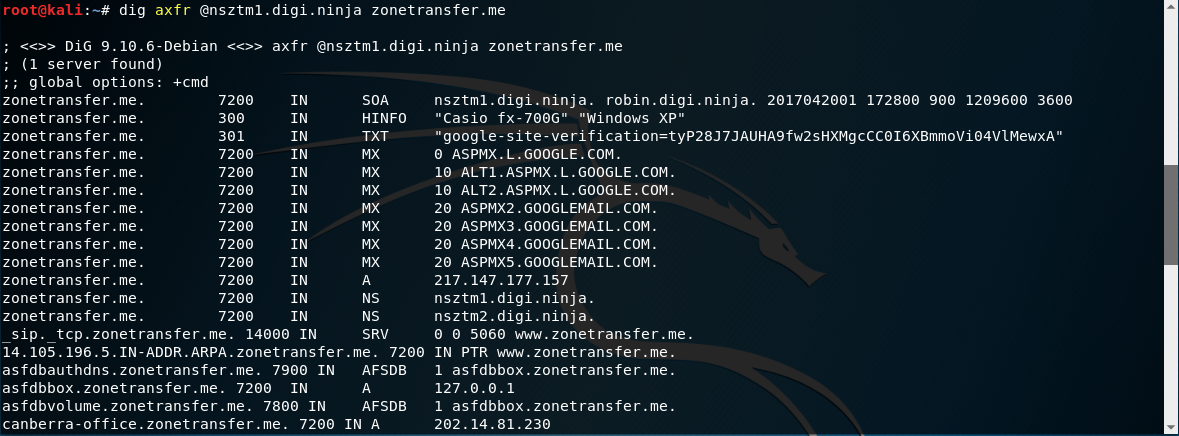
Task: Click the google-site-verification TXT value
Action: [x=748, y=137]
